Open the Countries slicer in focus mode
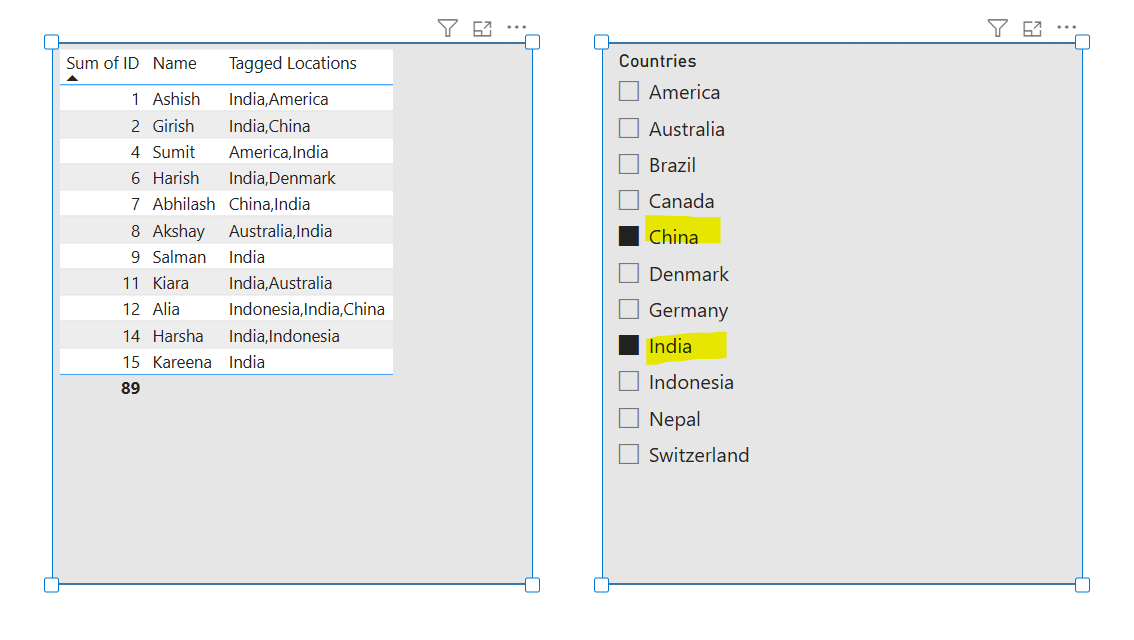This screenshot has width=1134, height=640. click(1032, 28)
